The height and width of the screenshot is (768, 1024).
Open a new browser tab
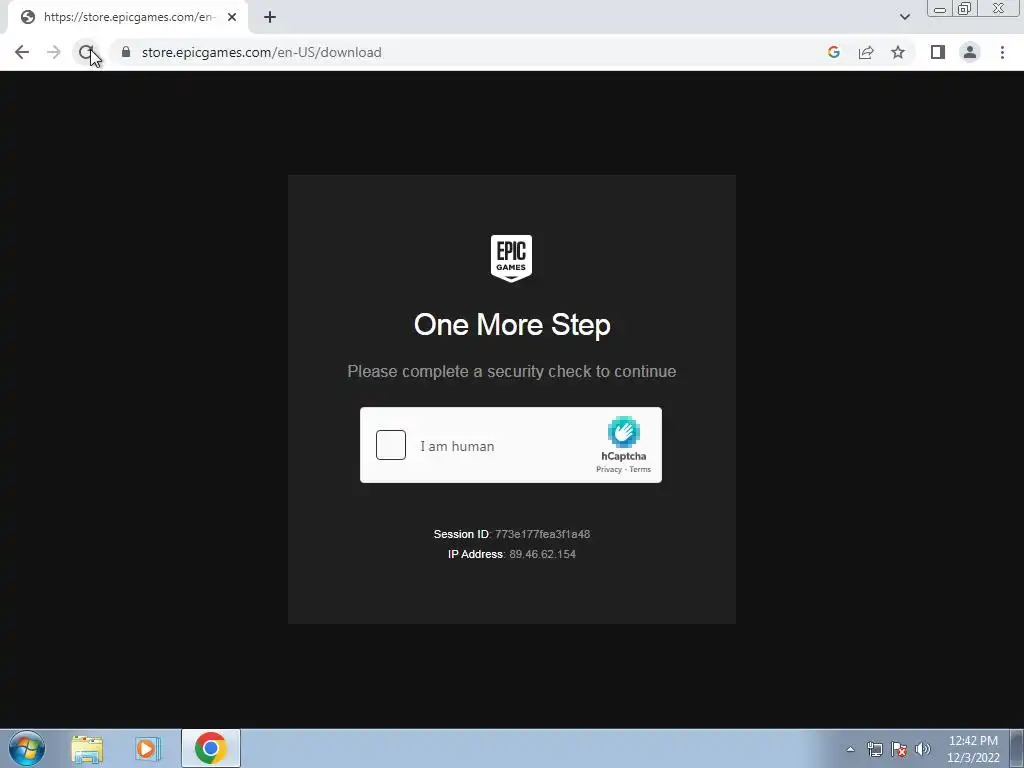tap(270, 17)
